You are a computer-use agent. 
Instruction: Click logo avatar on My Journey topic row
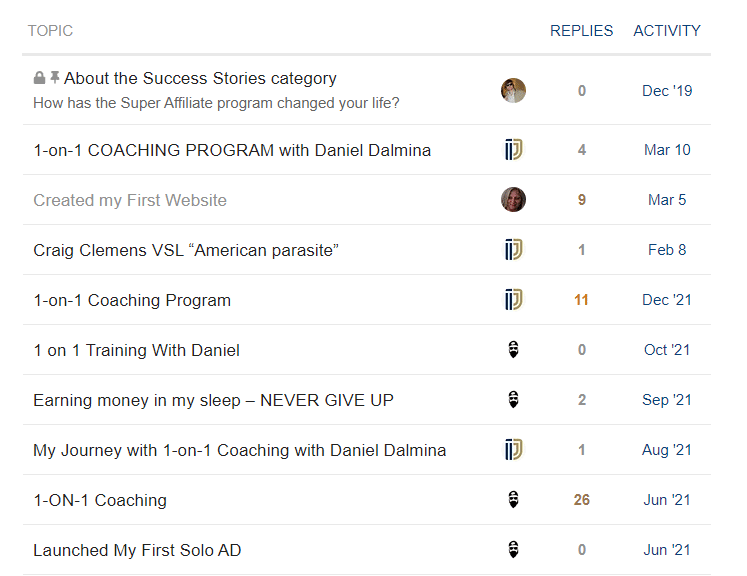tap(514, 450)
